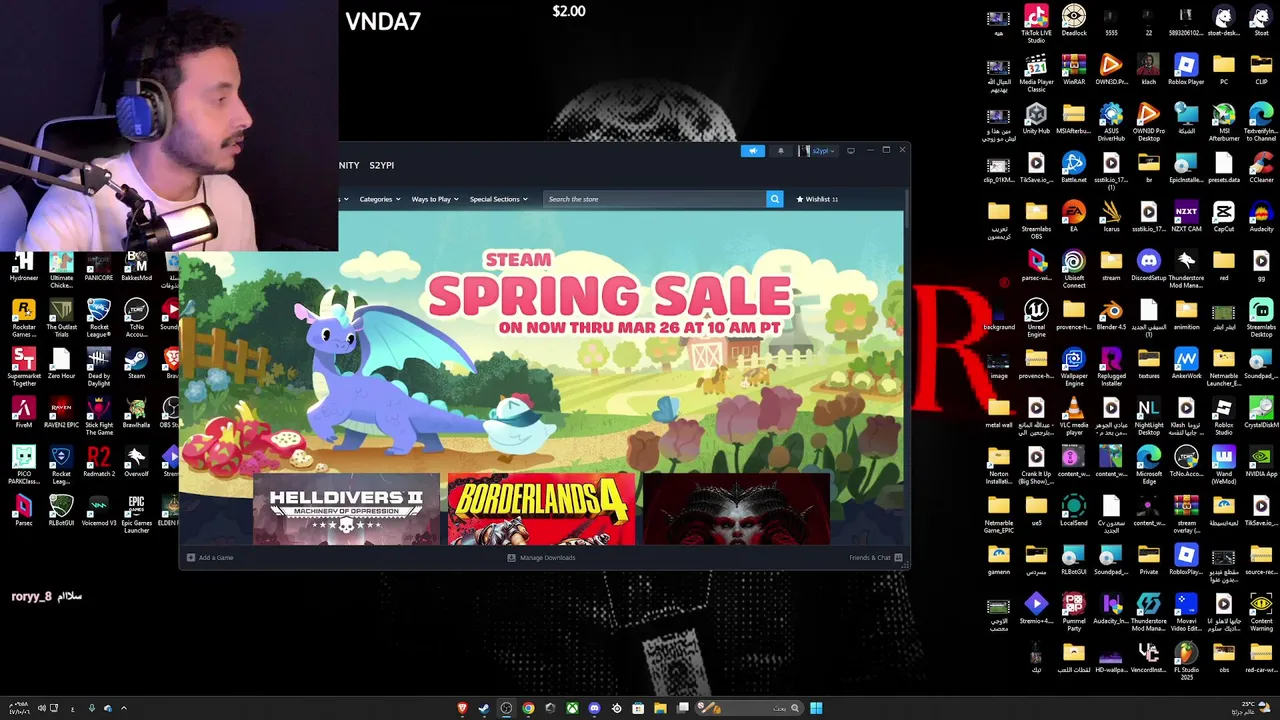Open MSI Afterburner desktop shortcut
Viewport: 1280px width, 720px height.
pos(1224,121)
